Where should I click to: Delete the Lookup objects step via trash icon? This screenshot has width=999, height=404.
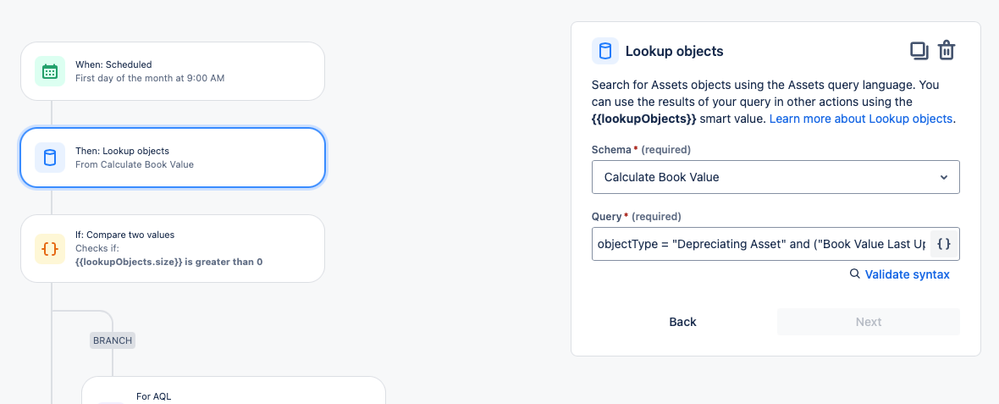(947, 51)
